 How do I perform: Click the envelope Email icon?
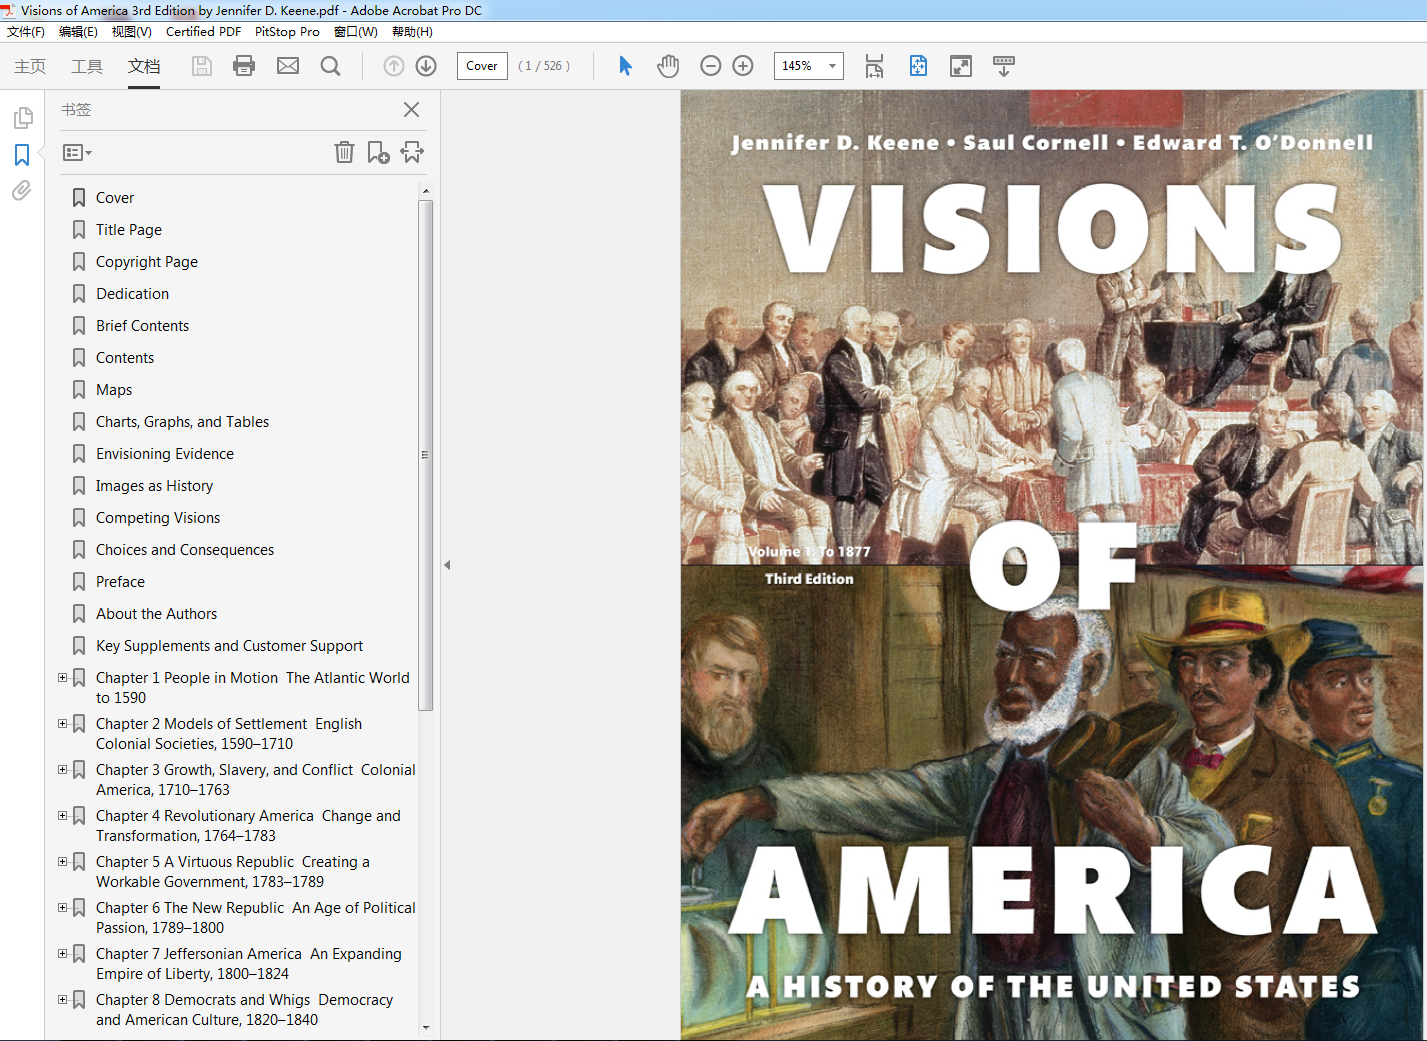point(288,66)
